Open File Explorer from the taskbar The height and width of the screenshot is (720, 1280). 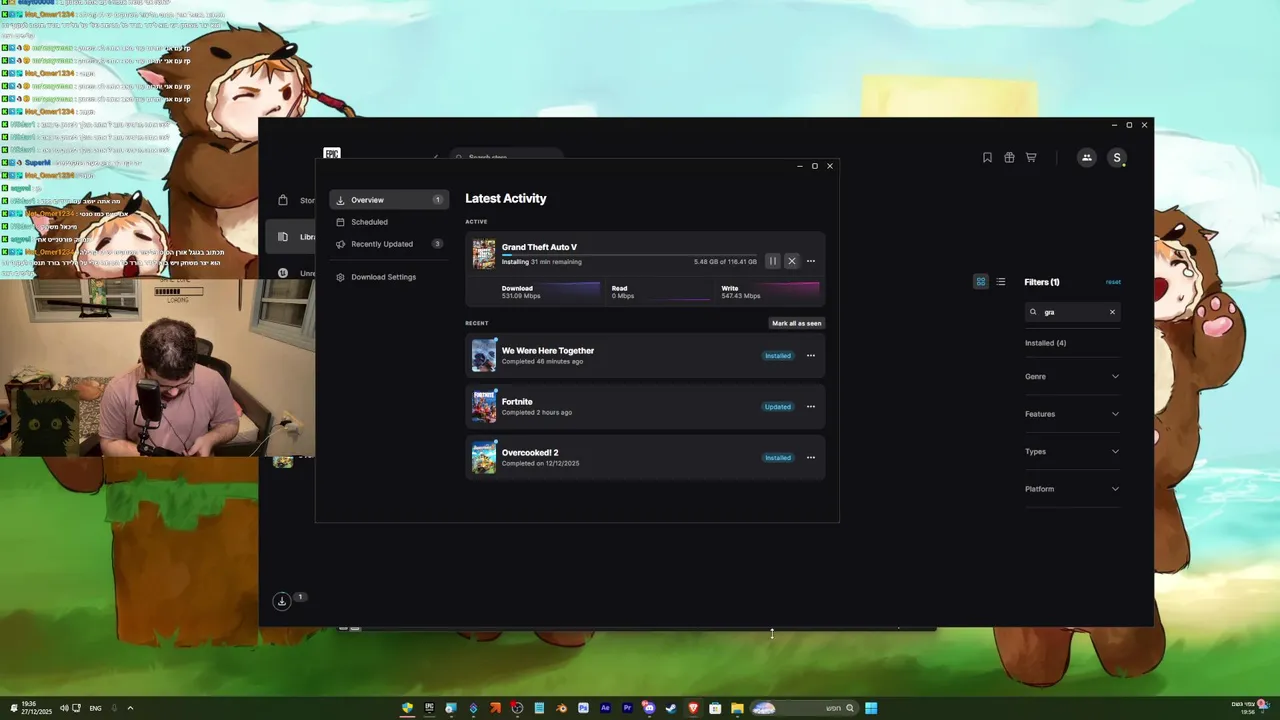tap(737, 708)
